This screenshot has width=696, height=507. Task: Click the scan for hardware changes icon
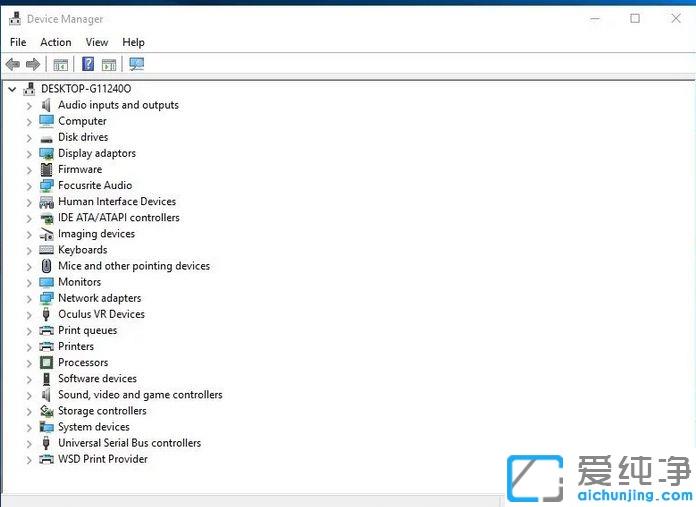[x=137, y=64]
